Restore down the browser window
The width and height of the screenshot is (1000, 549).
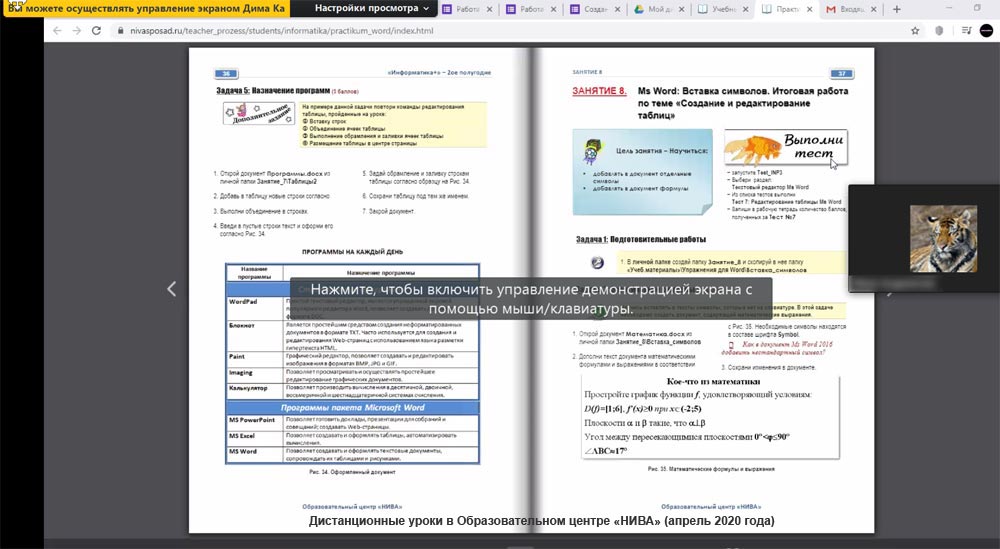click(x=977, y=8)
